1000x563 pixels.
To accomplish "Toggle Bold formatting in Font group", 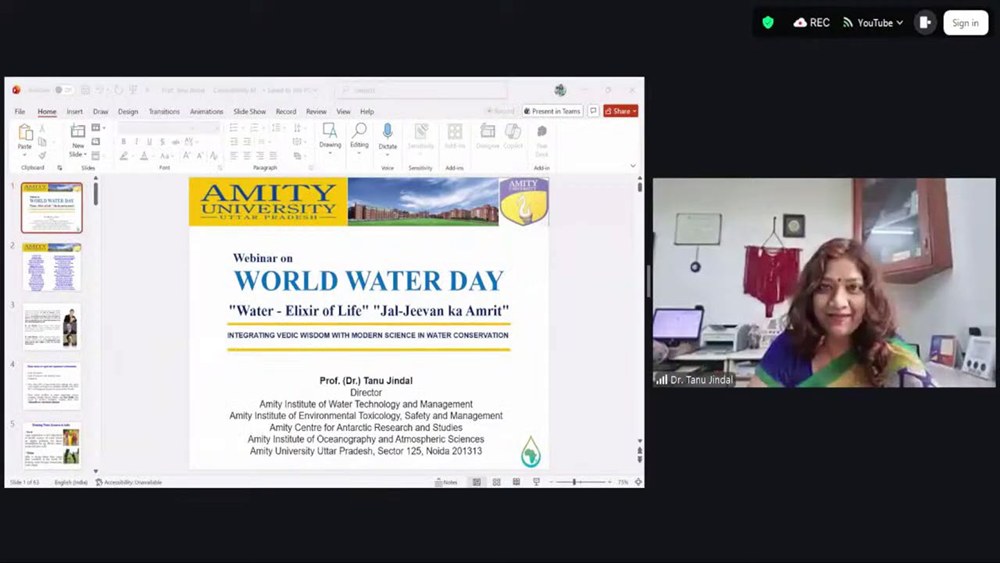I will point(123,142).
